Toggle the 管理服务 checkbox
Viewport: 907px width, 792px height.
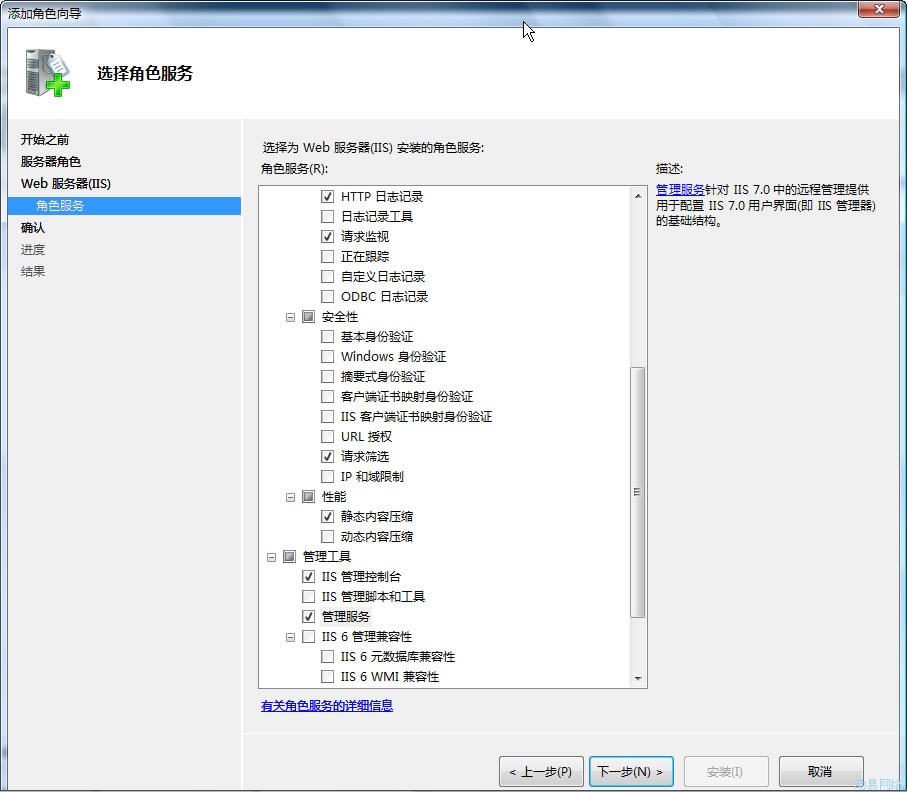(x=308, y=617)
